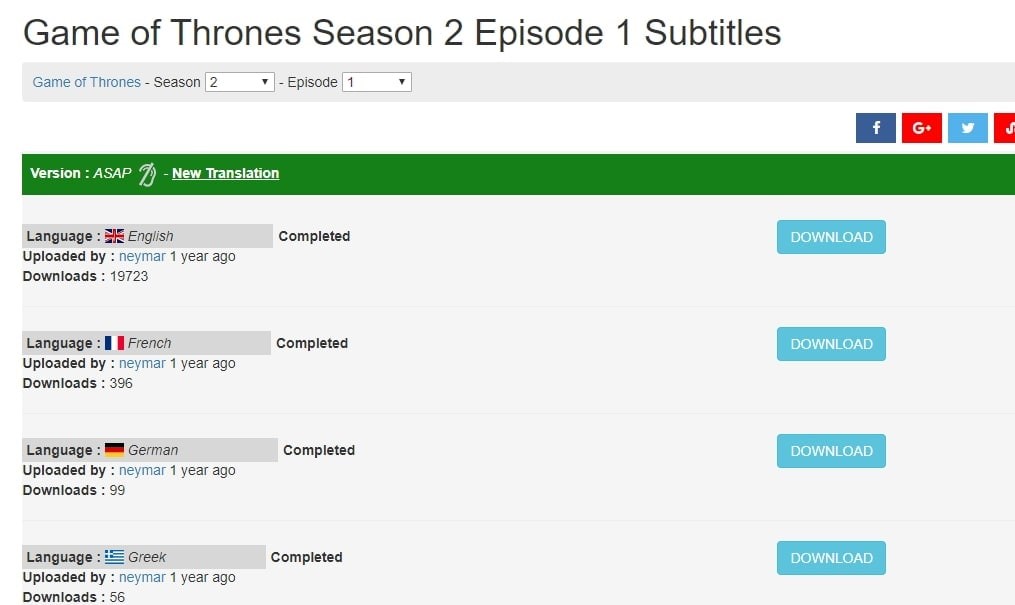Click the page title heading
The image size is (1015, 605).
tap(402, 33)
